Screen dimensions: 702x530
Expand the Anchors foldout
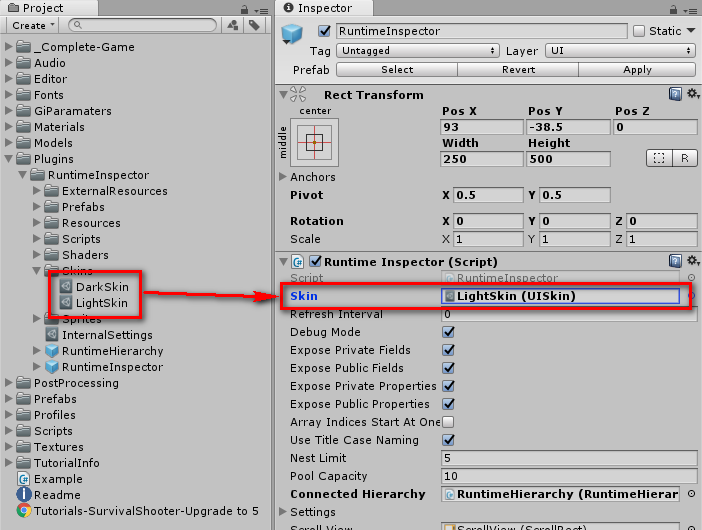283,176
